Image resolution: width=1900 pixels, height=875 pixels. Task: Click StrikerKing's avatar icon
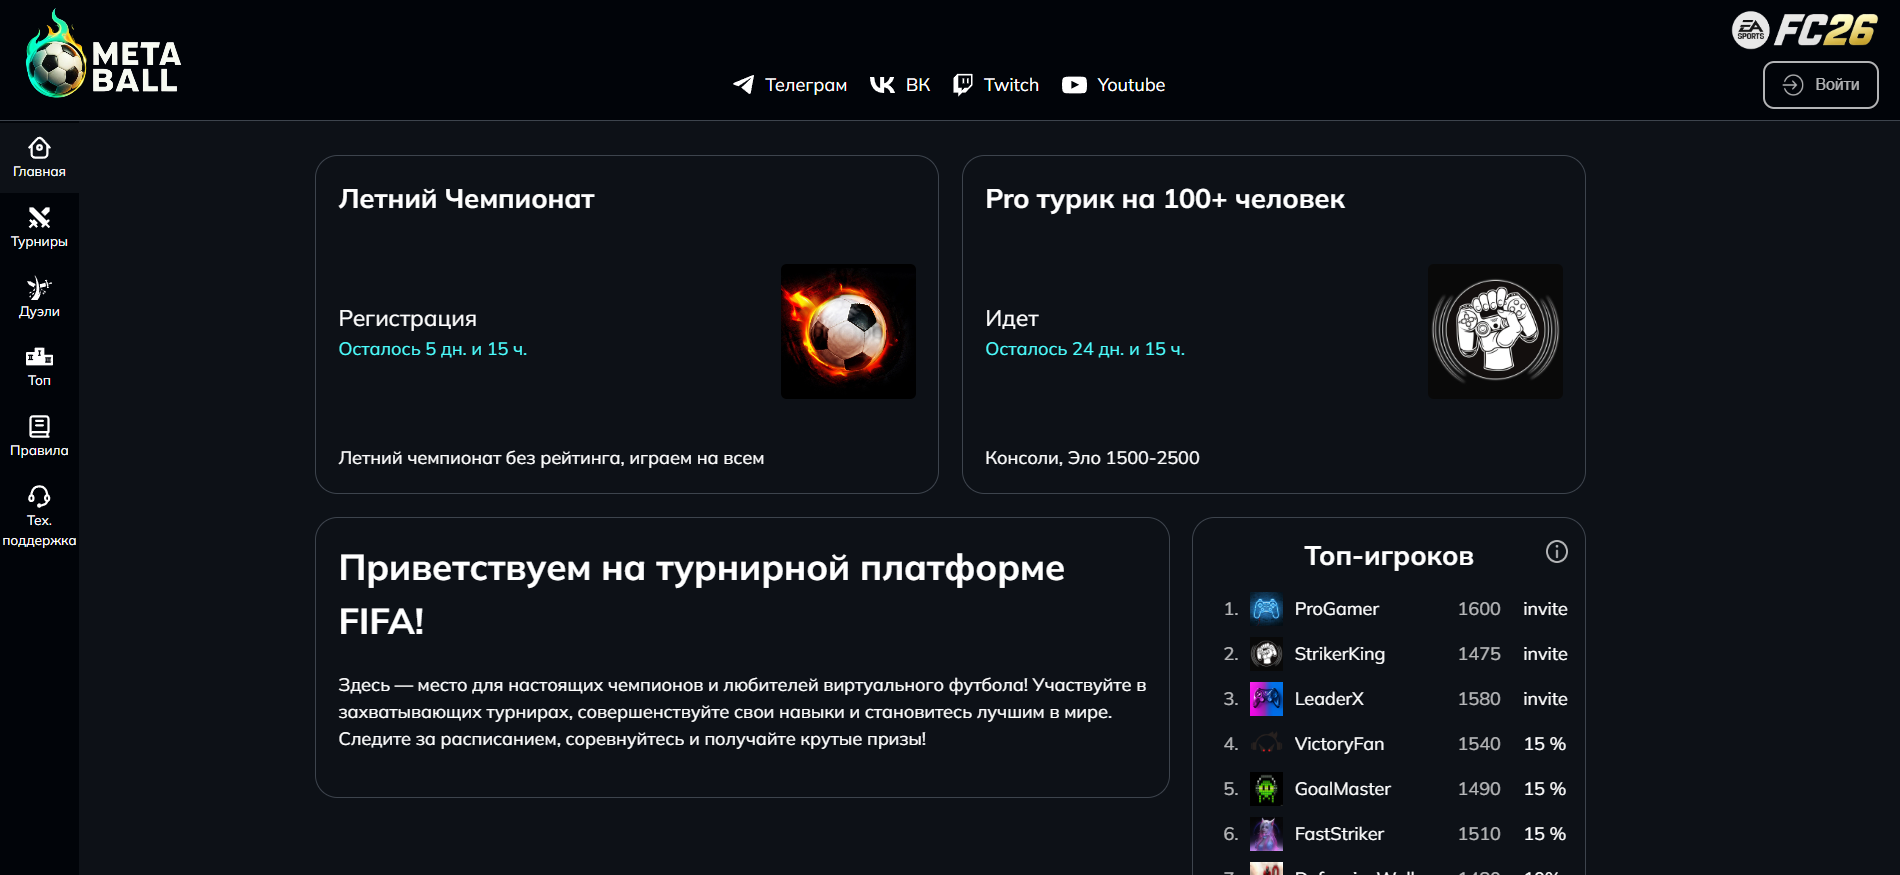[x=1266, y=653]
